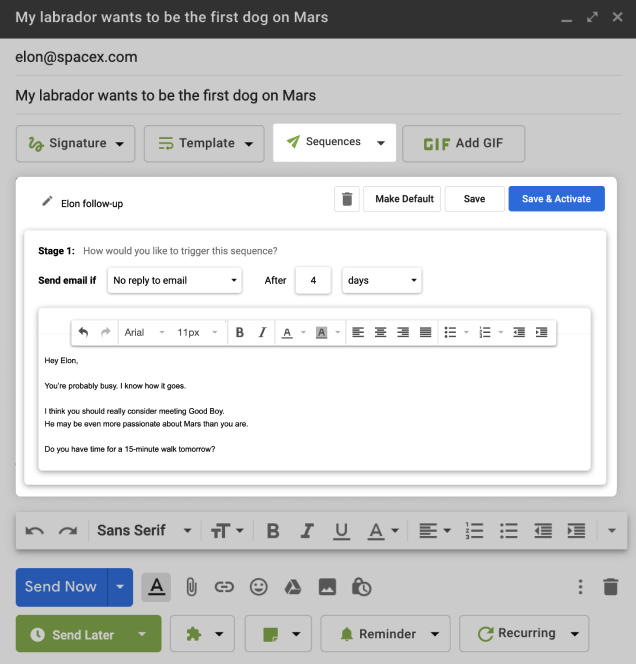Click the pencil icon beside Elon follow-up

46,201
